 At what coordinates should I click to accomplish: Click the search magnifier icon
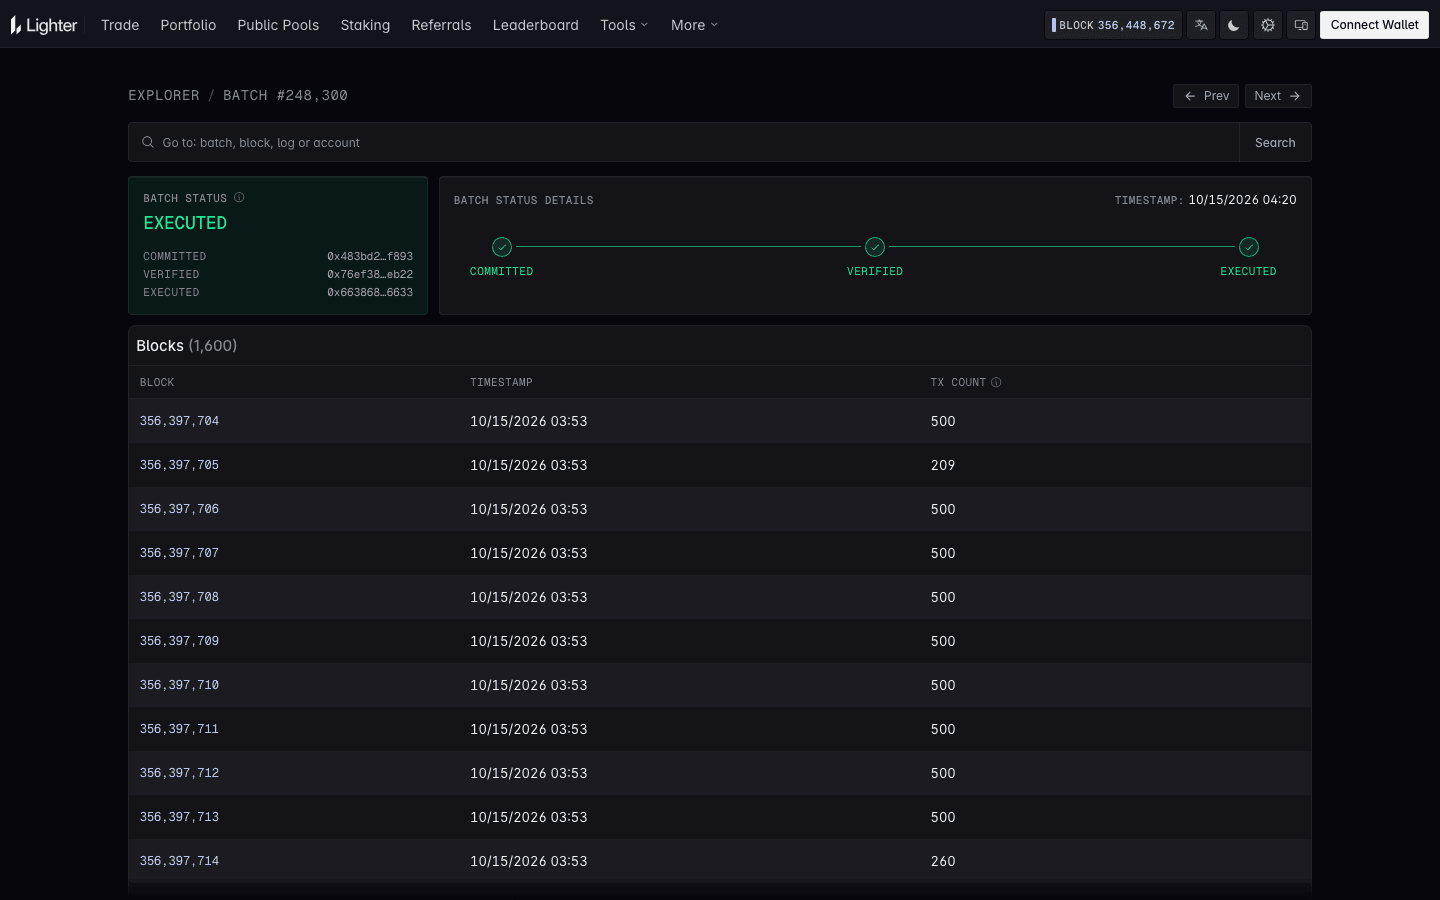[x=148, y=142]
